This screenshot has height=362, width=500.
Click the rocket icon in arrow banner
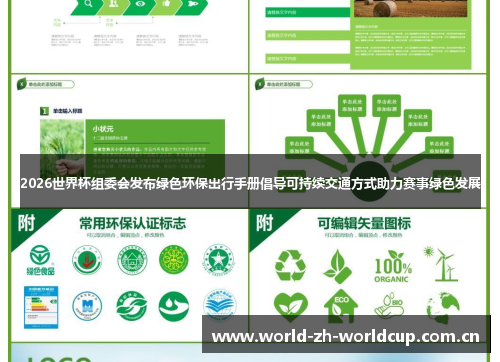click(x=193, y=5)
